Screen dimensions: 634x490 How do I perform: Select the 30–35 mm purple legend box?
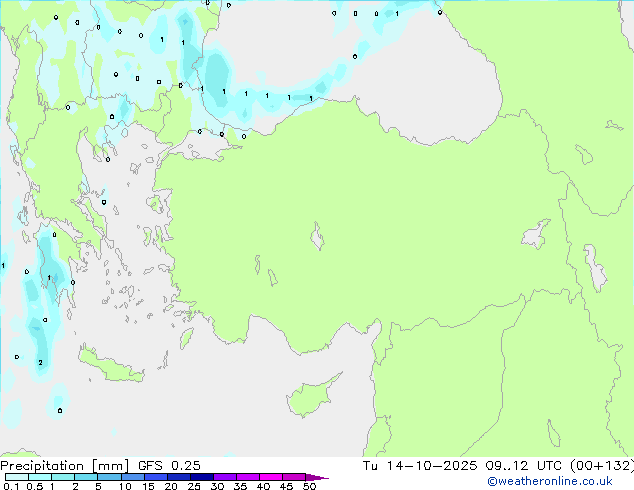[225, 477]
